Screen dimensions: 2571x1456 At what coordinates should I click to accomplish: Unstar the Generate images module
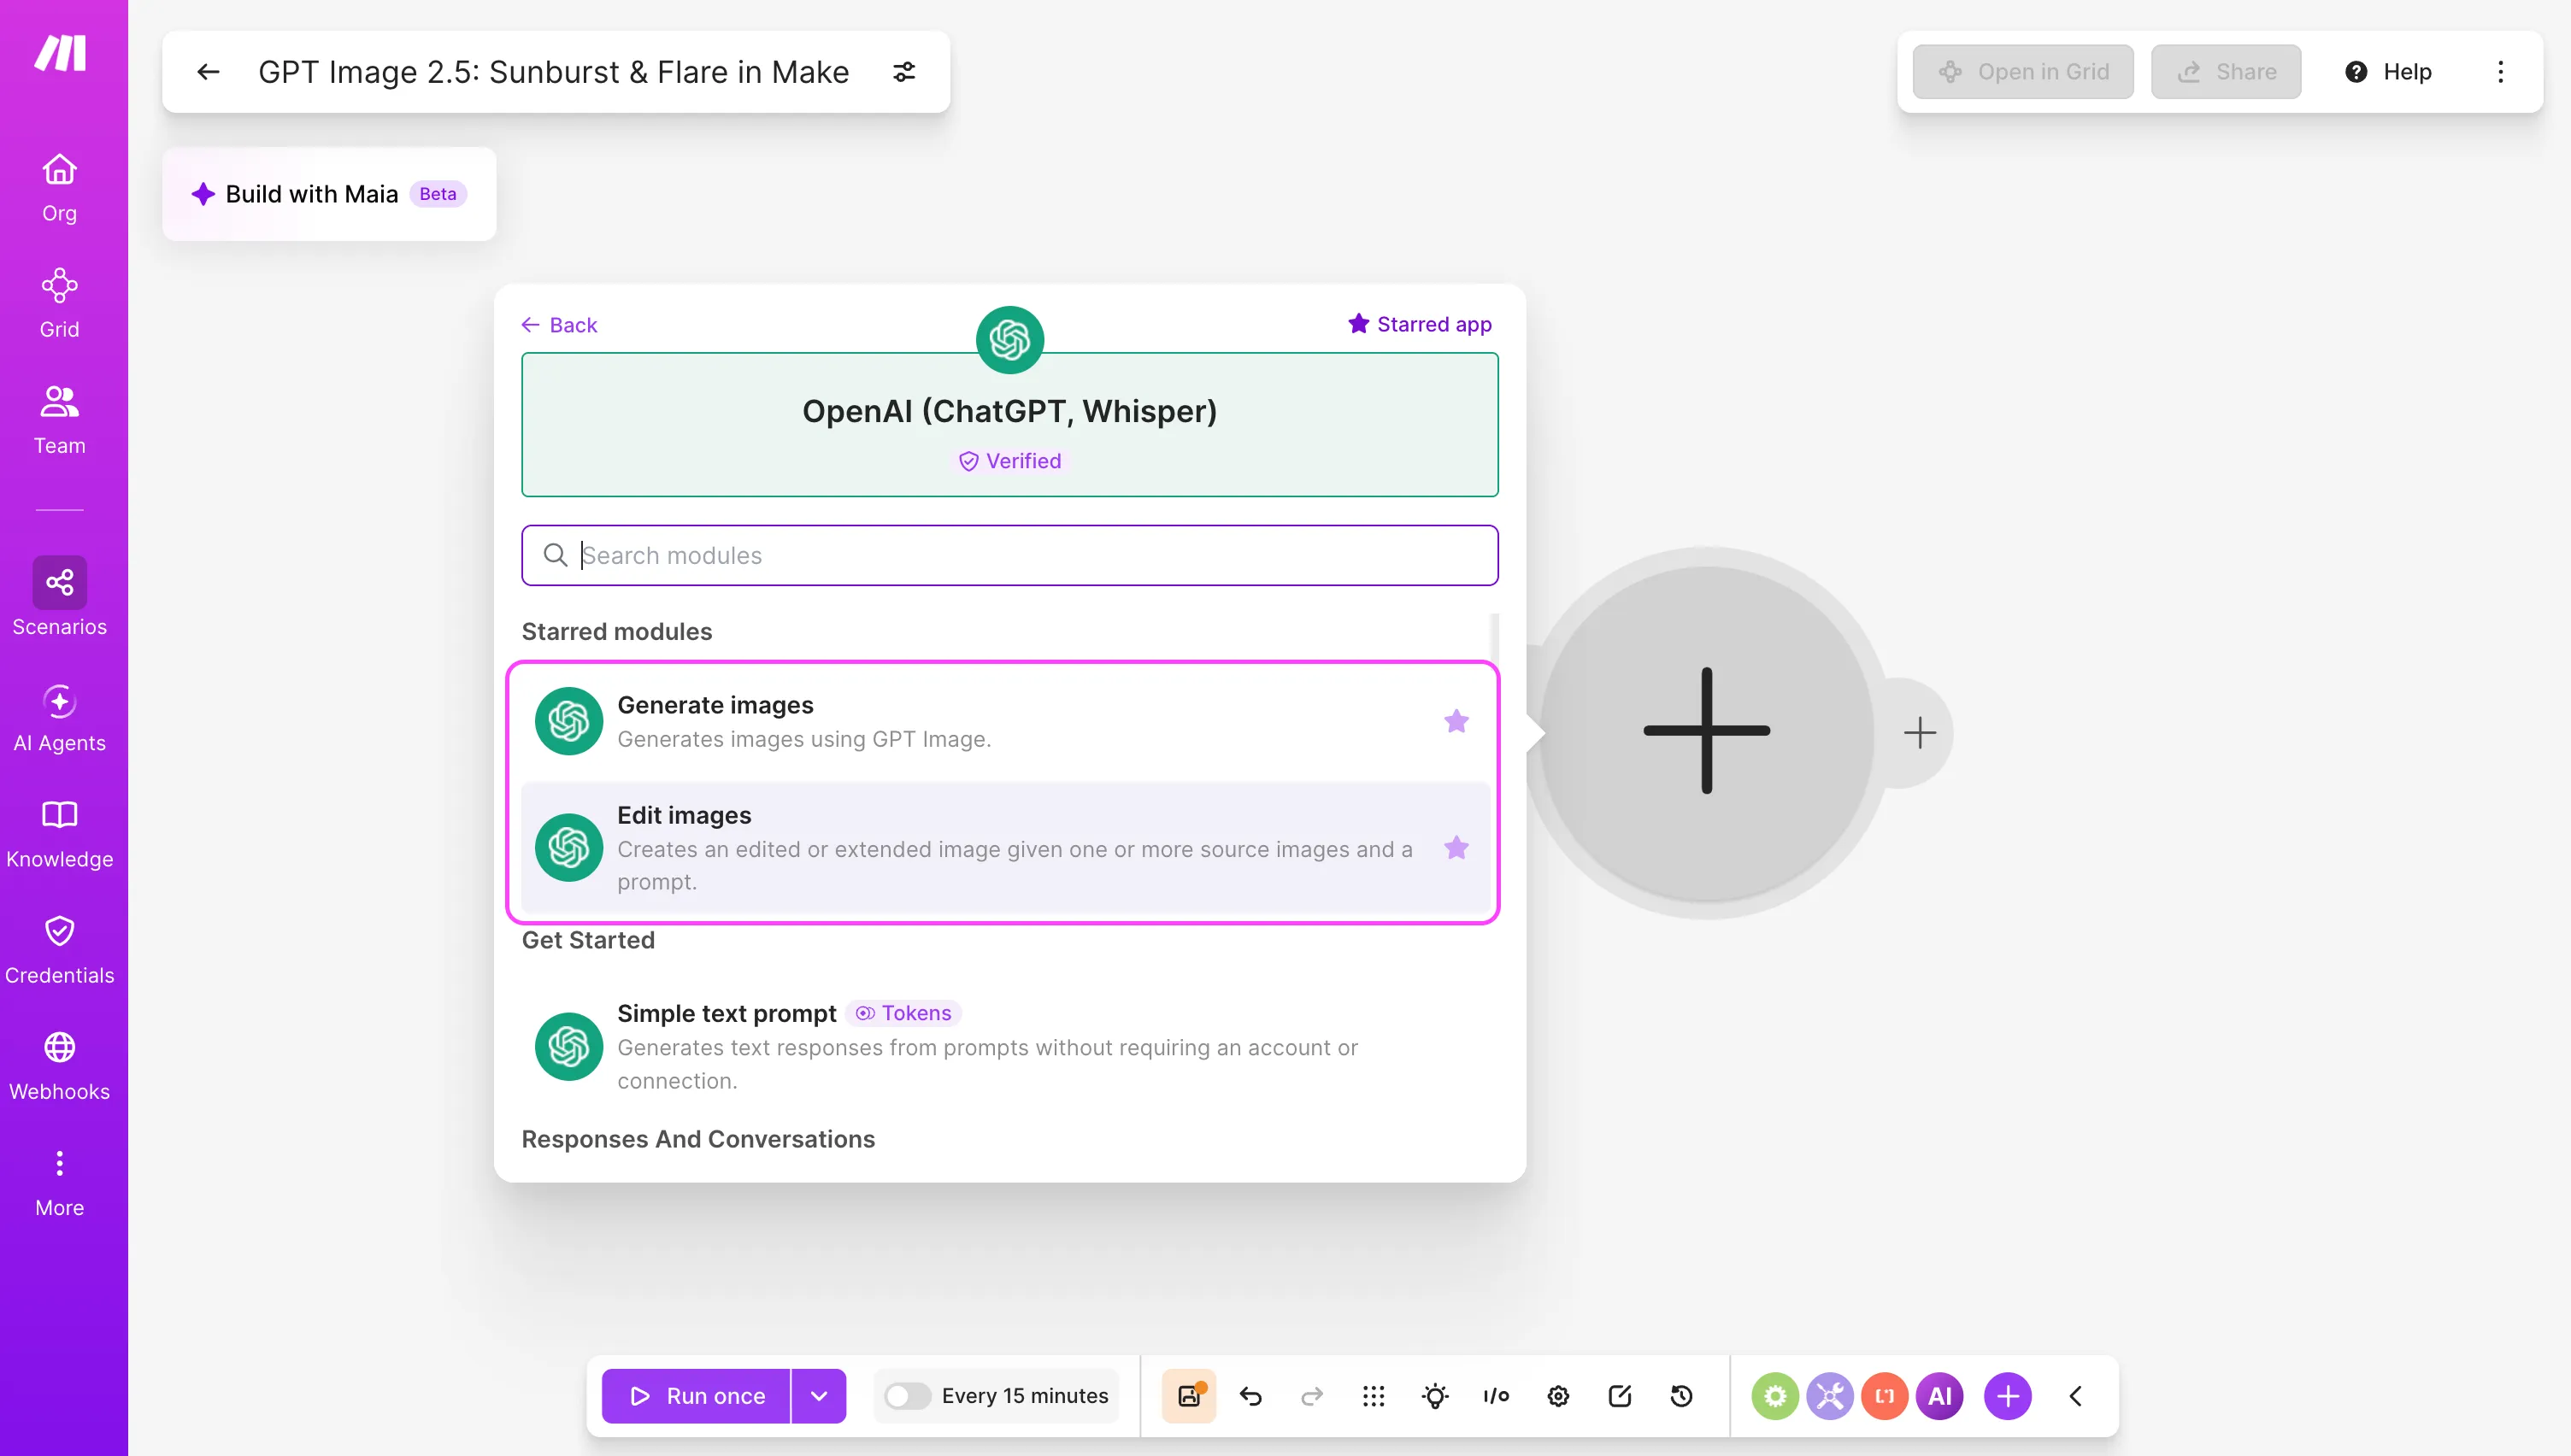1456,721
